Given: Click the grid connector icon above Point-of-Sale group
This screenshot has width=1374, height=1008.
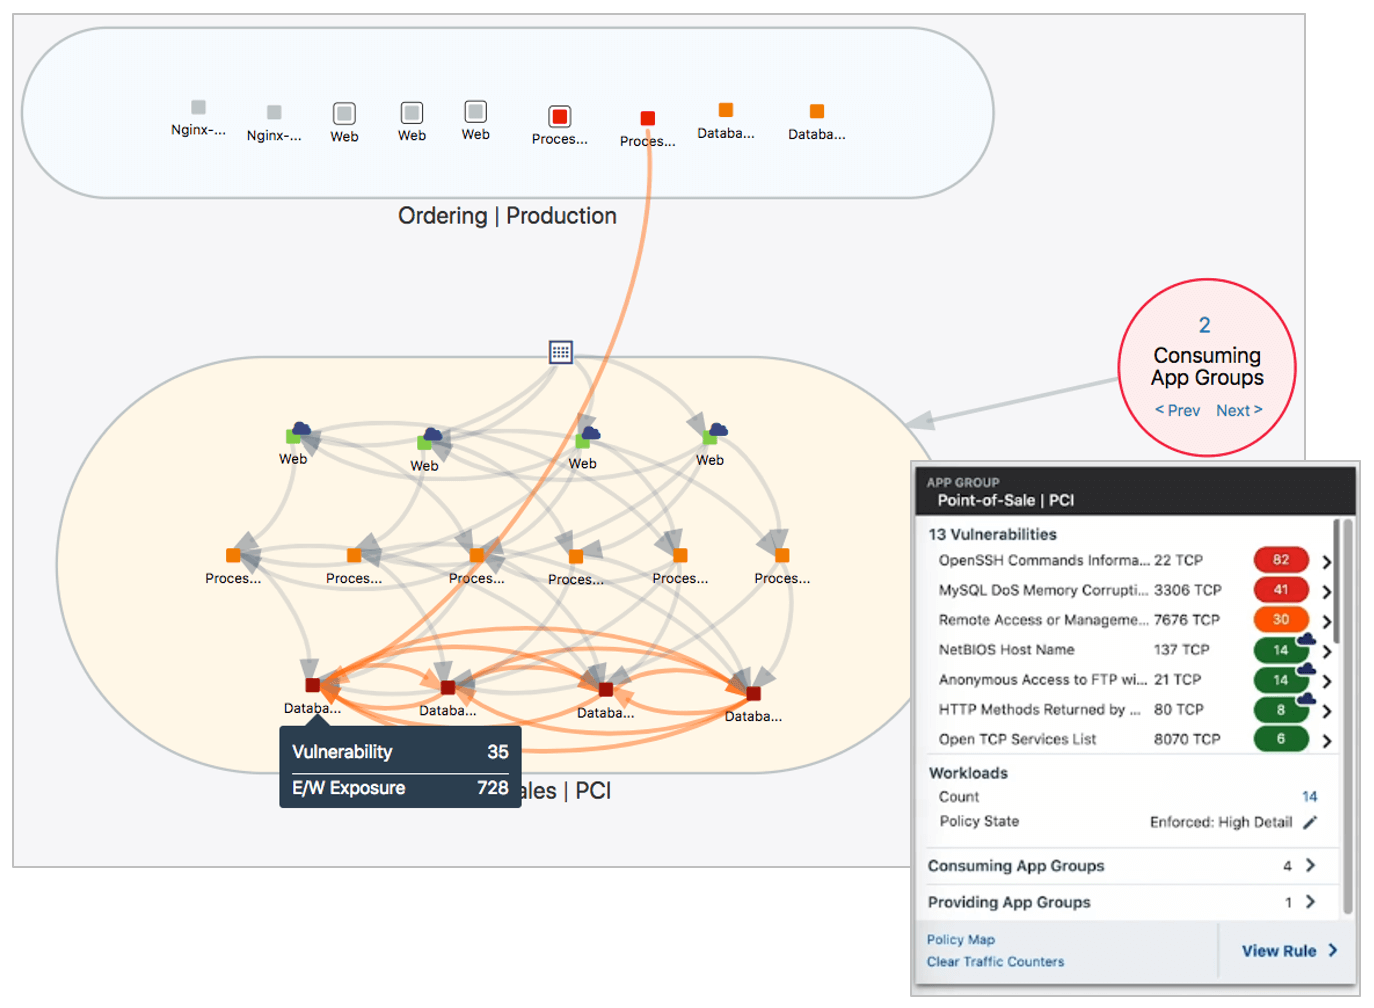Looking at the screenshot, I should tap(561, 352).
